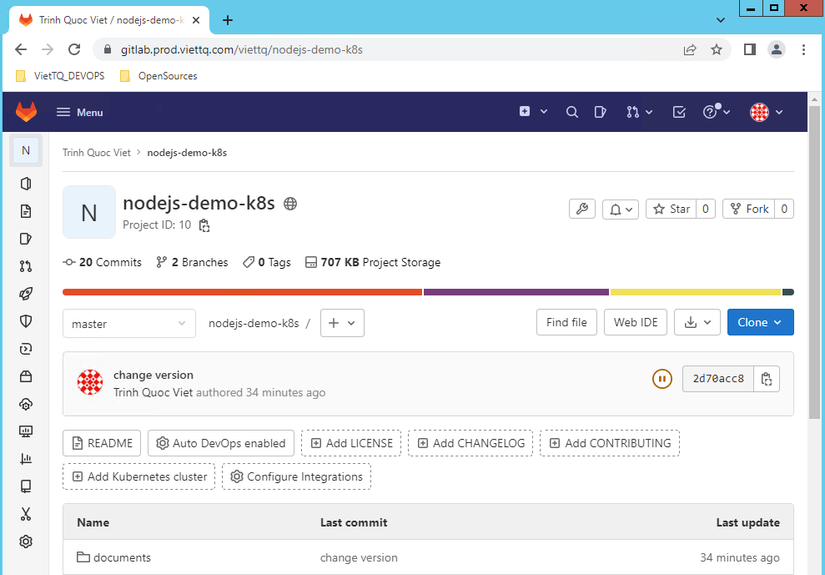825x575 pixels.
Task: Open Merge requests in left sidebar
Action: pyautogui.click(x=26, y=266)
